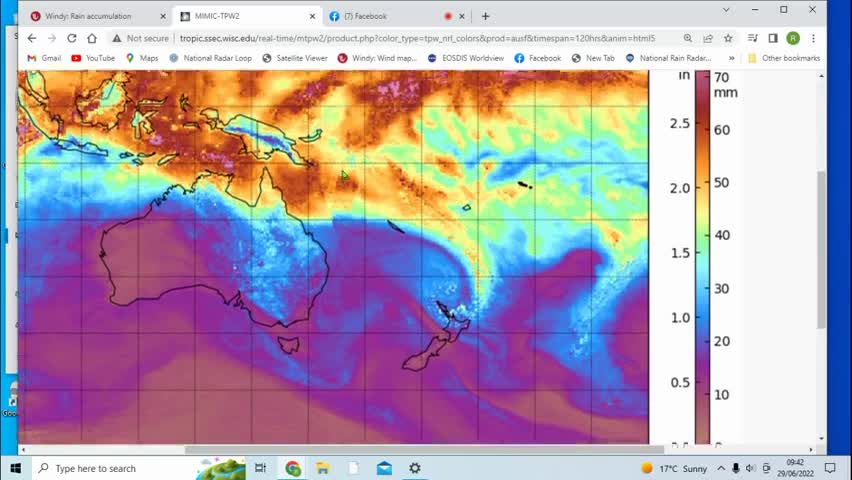The height and width of the screenshot is (480, 852).
Task: Open the blank document taskbar icon
Action: click(353, 468)
